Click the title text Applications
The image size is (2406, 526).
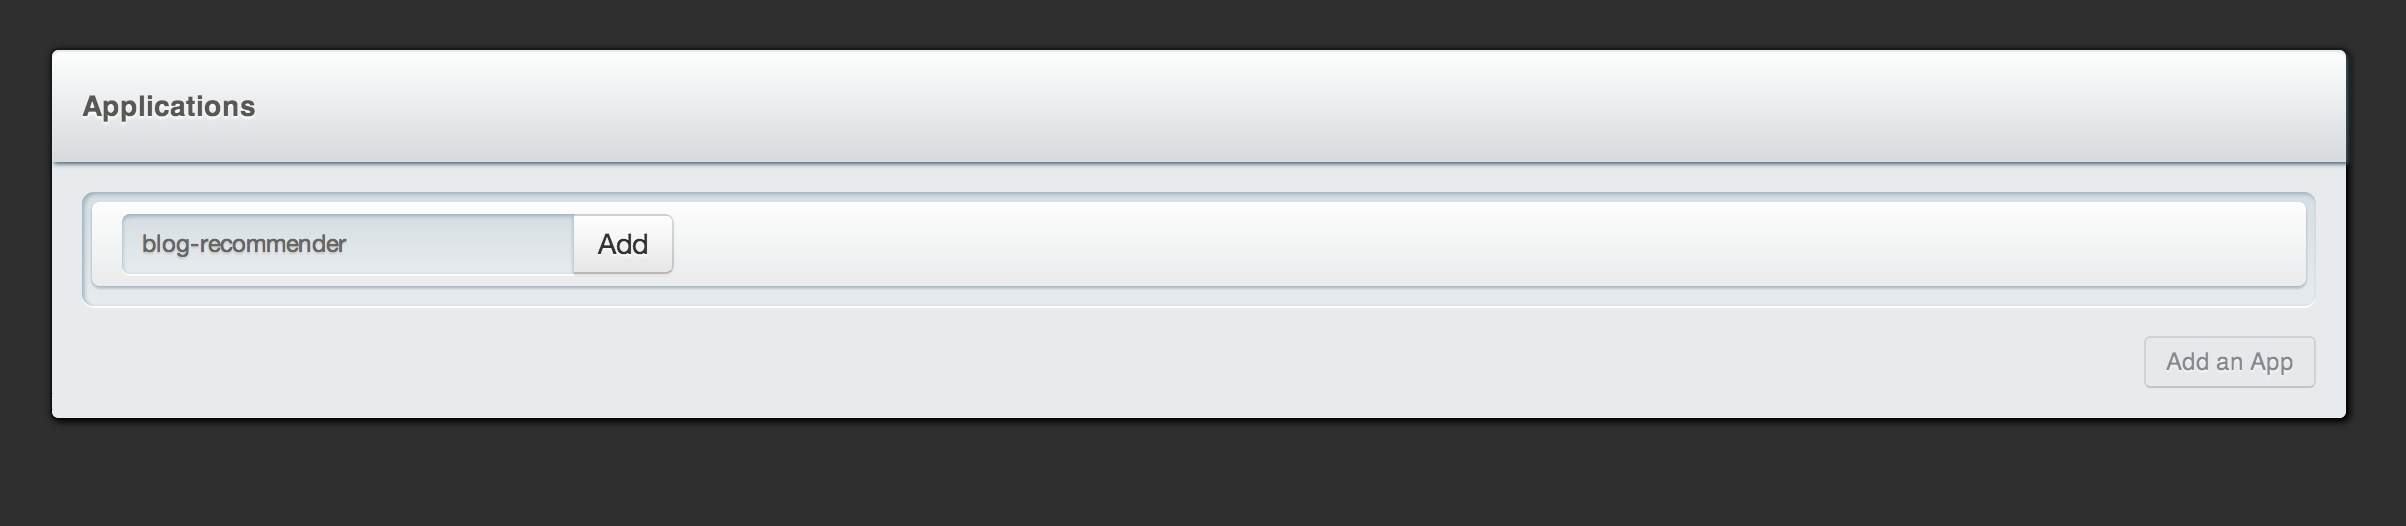click(169, 106)
